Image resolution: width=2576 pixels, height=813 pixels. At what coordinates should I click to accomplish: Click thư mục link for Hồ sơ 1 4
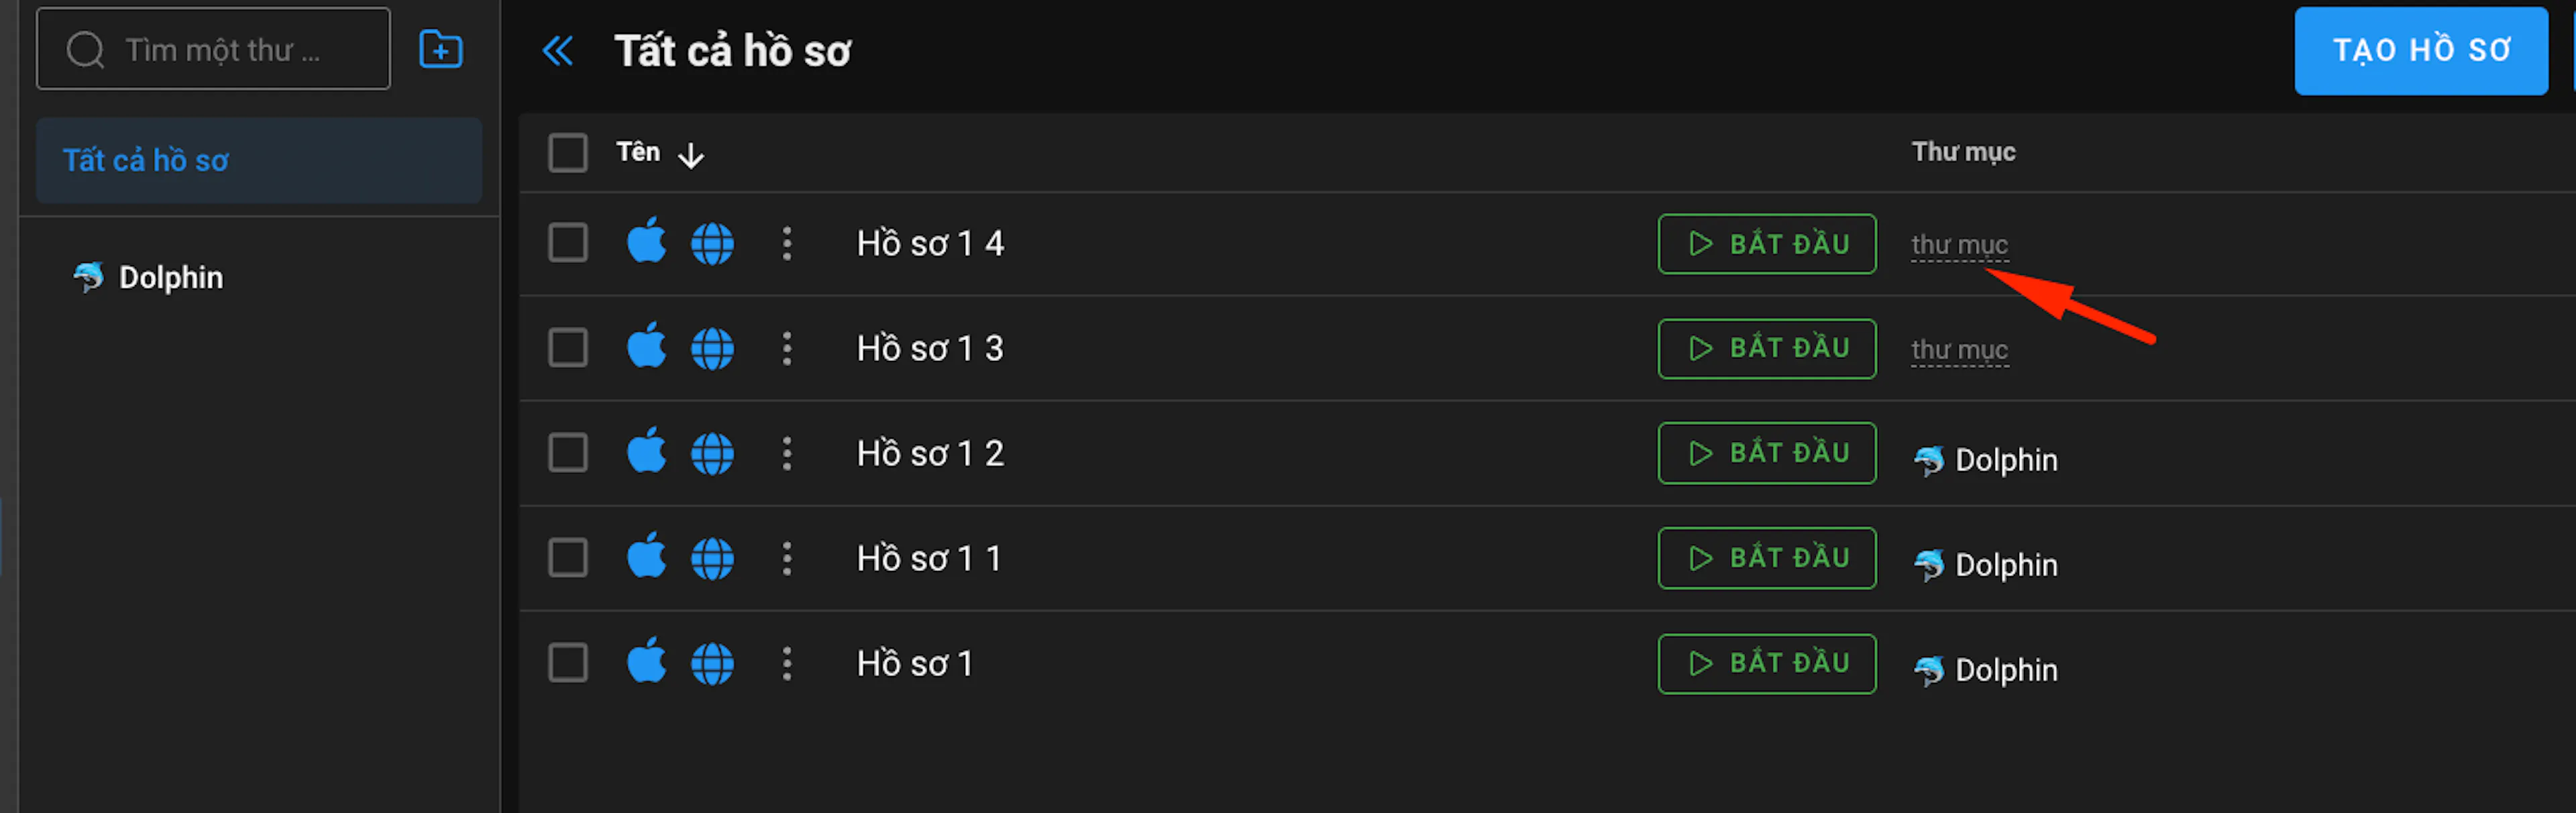1959,244
